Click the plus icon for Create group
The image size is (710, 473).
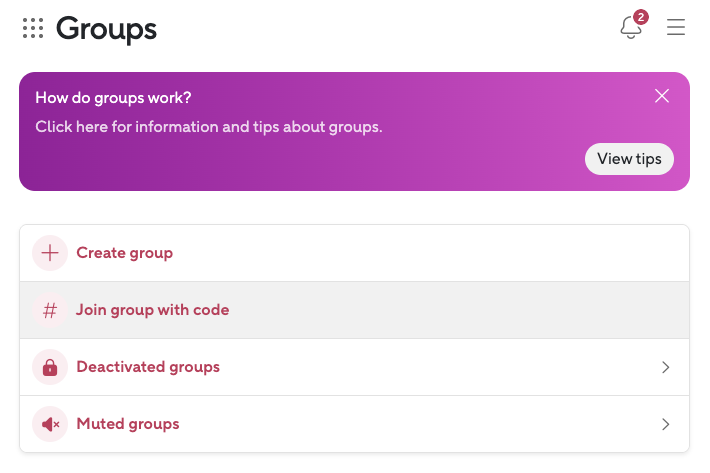tap(49, 253)
